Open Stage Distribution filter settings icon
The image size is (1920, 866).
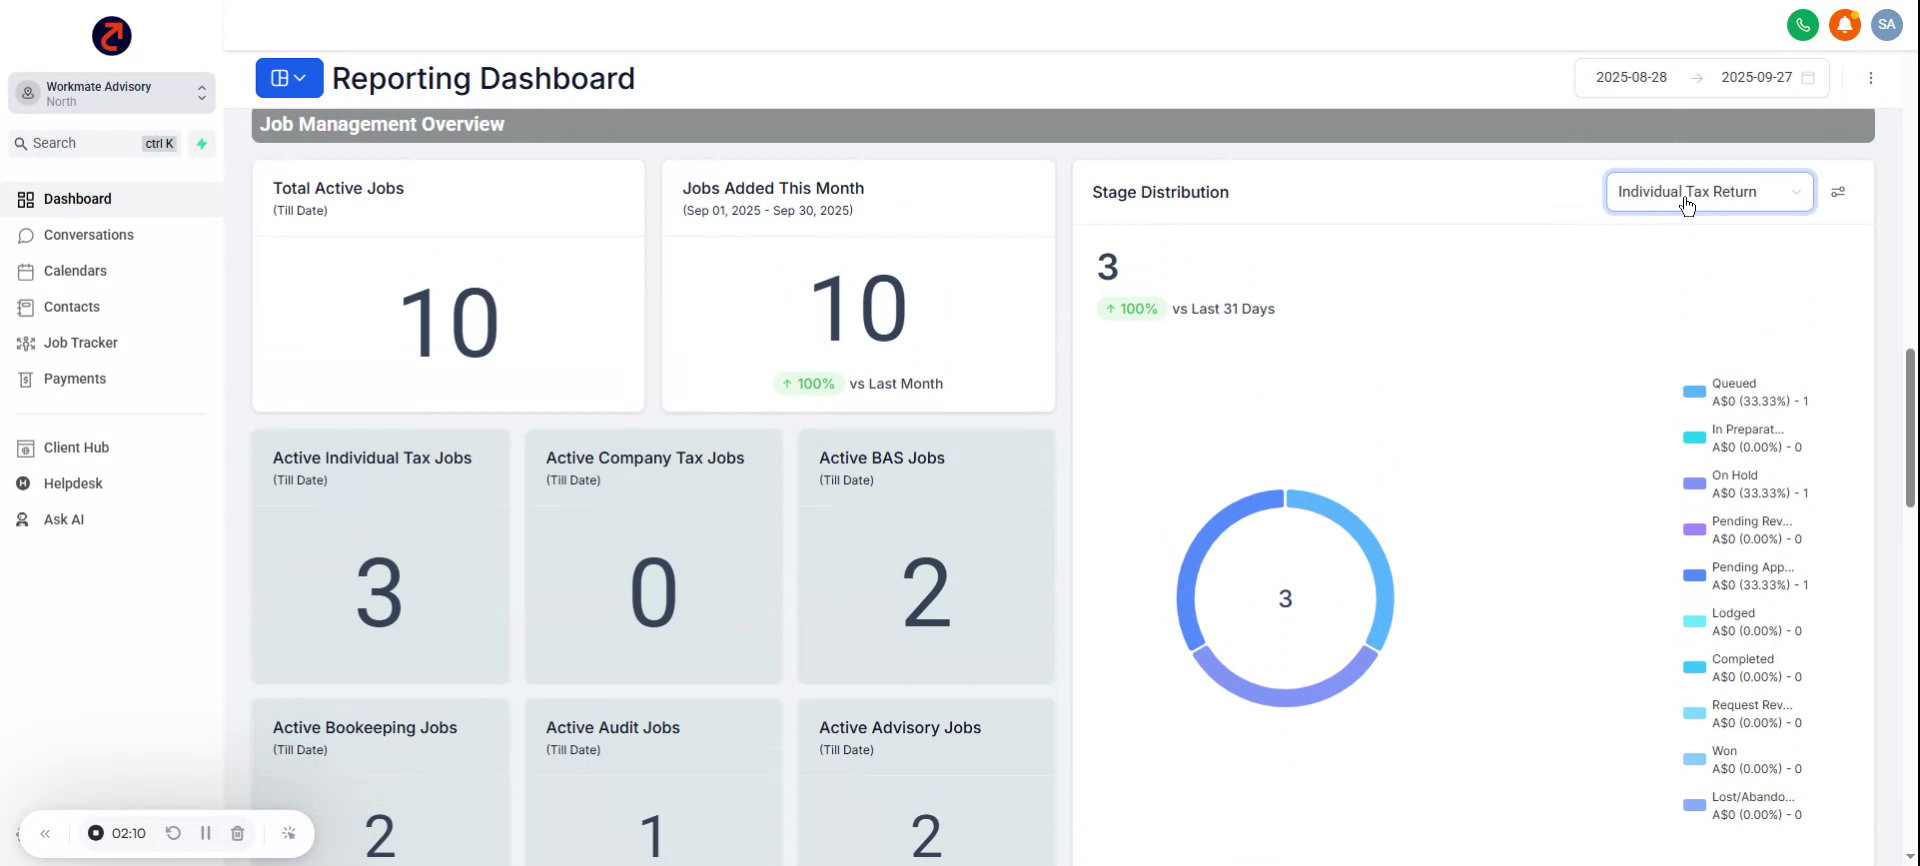point(1838,192)
